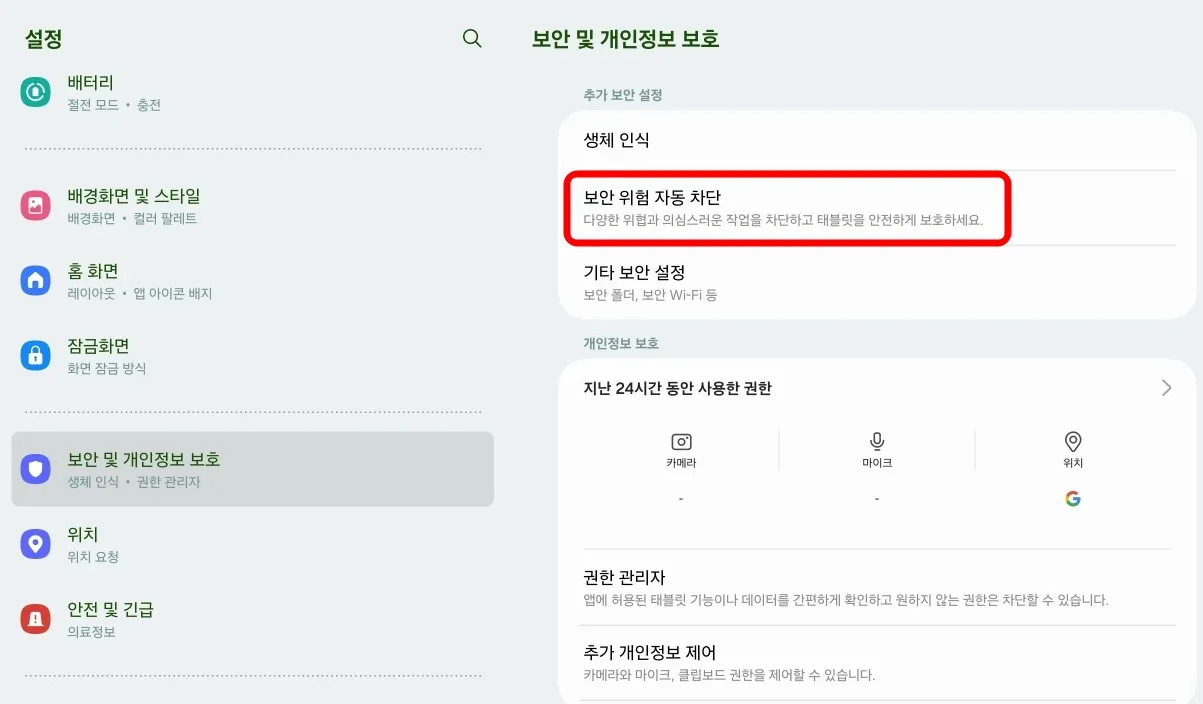Click the 위치 location pin icon
Screen dimensions: 1203x704
point(35,544)
